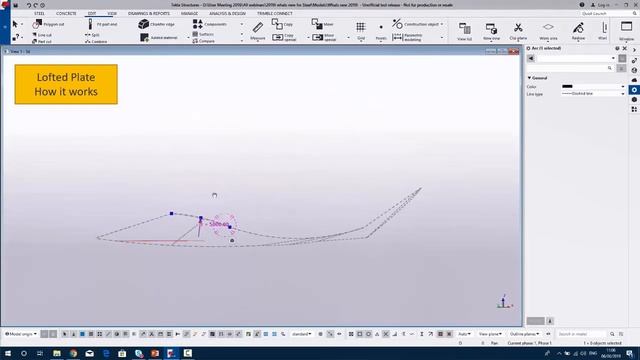Expand the Construction object dropdown arrow

click(x=442, y=24)
